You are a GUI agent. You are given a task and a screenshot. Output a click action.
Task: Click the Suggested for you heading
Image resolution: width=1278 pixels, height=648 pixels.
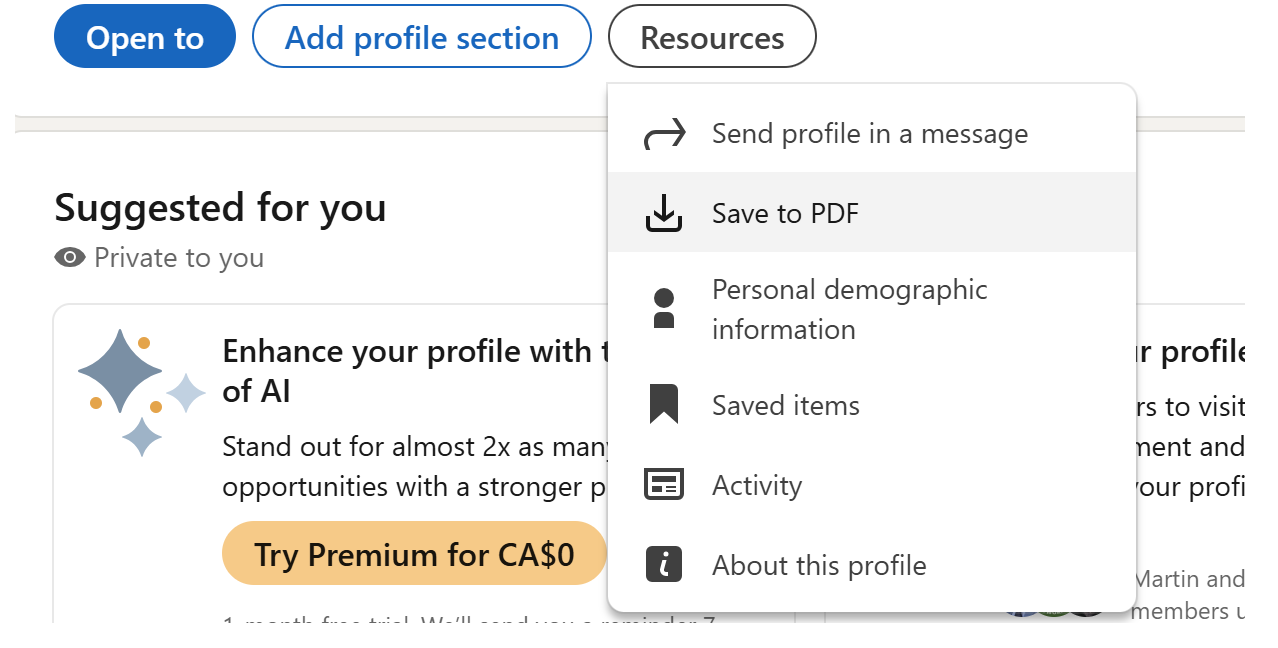(x=220, y=208)
